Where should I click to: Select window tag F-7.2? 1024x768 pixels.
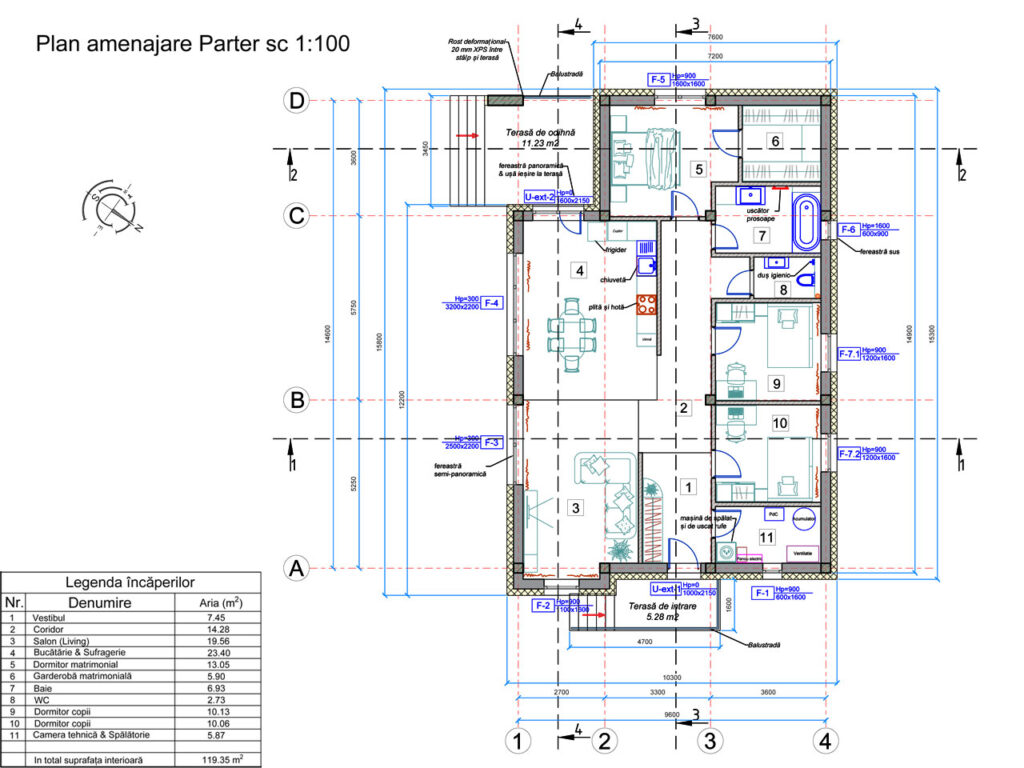pyautogui.click(x=849, y=453)
